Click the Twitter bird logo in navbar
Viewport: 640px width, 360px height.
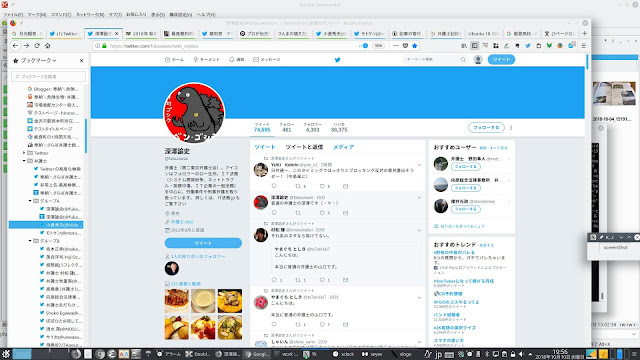338,60
